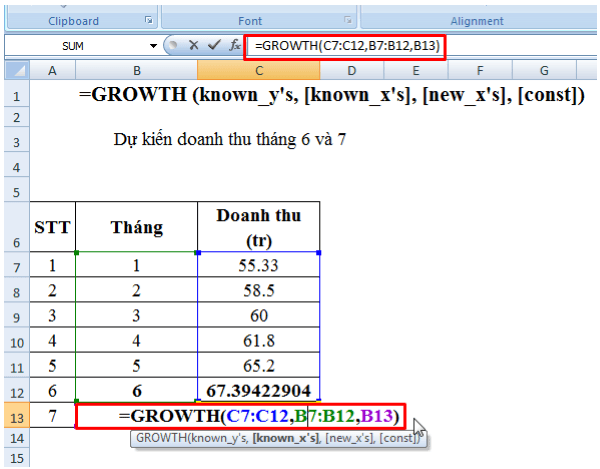600x469 pixels.
Task: Click the Tháng header cell
Action: pyautogui.click(x=137, y=227)
